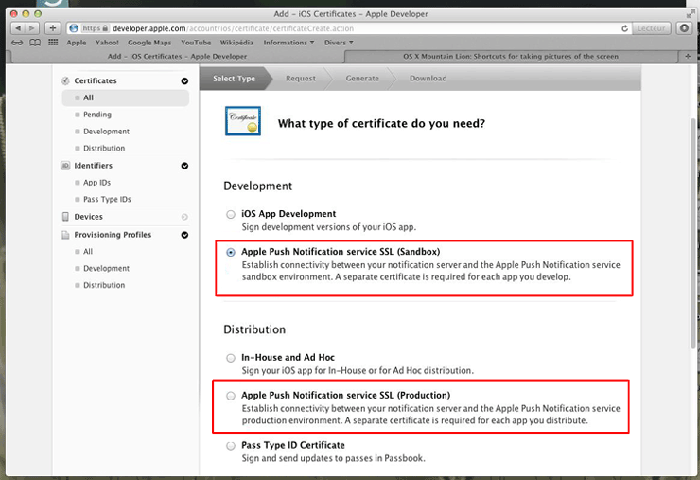Screen dimensions: 700x480
Task: Open the Wikipédia bookmark
Action: (x=236, y=42)
